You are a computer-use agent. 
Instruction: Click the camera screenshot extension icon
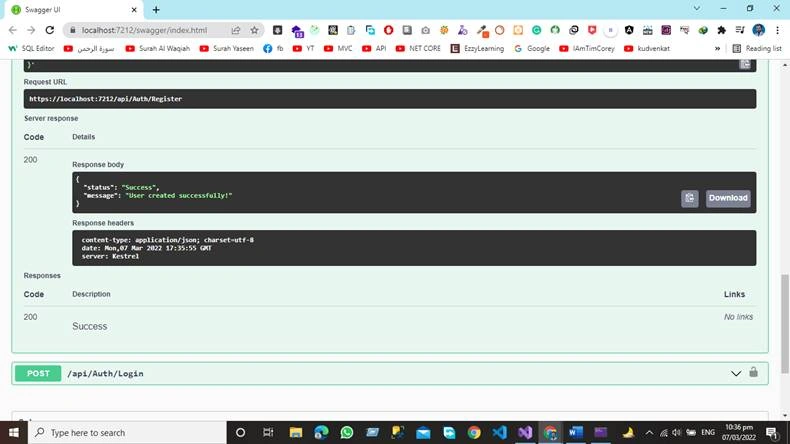point(426,30)
